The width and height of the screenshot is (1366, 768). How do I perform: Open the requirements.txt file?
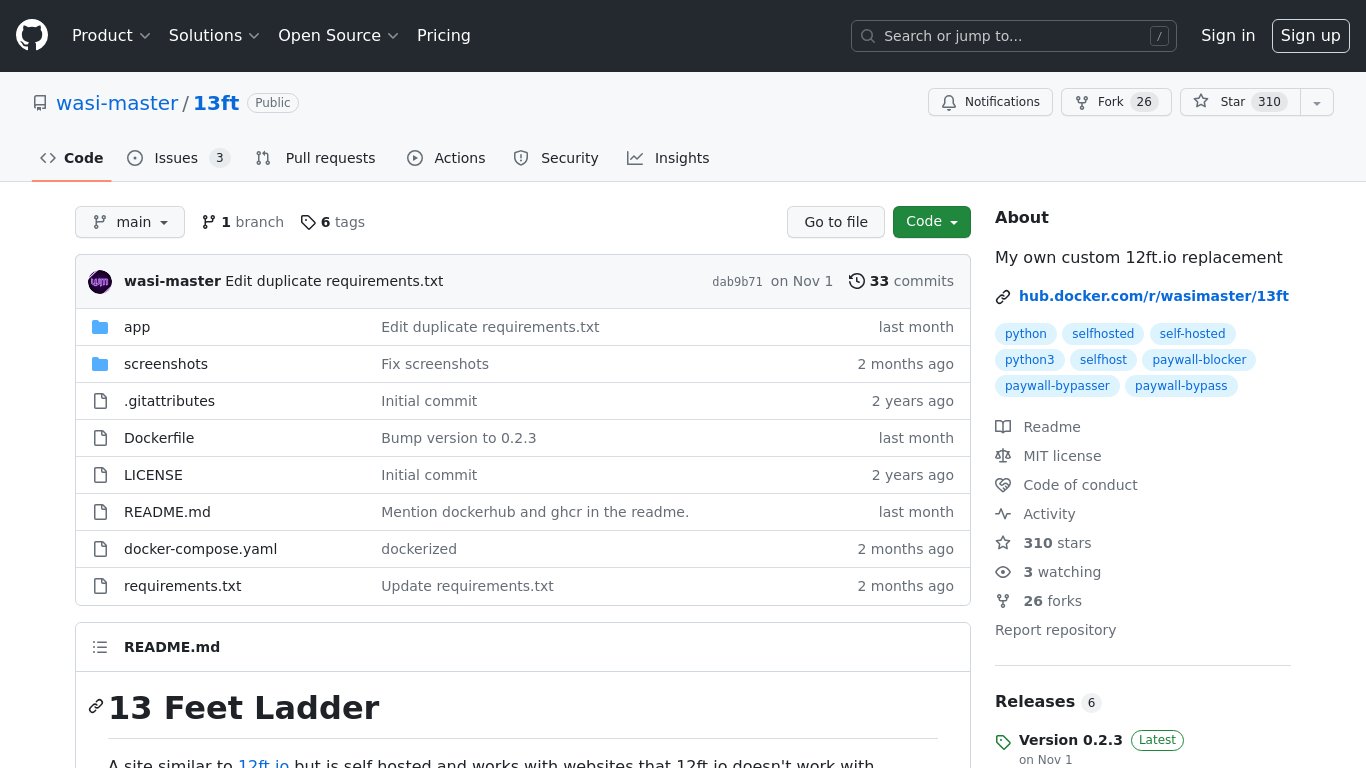coord(182,586)
